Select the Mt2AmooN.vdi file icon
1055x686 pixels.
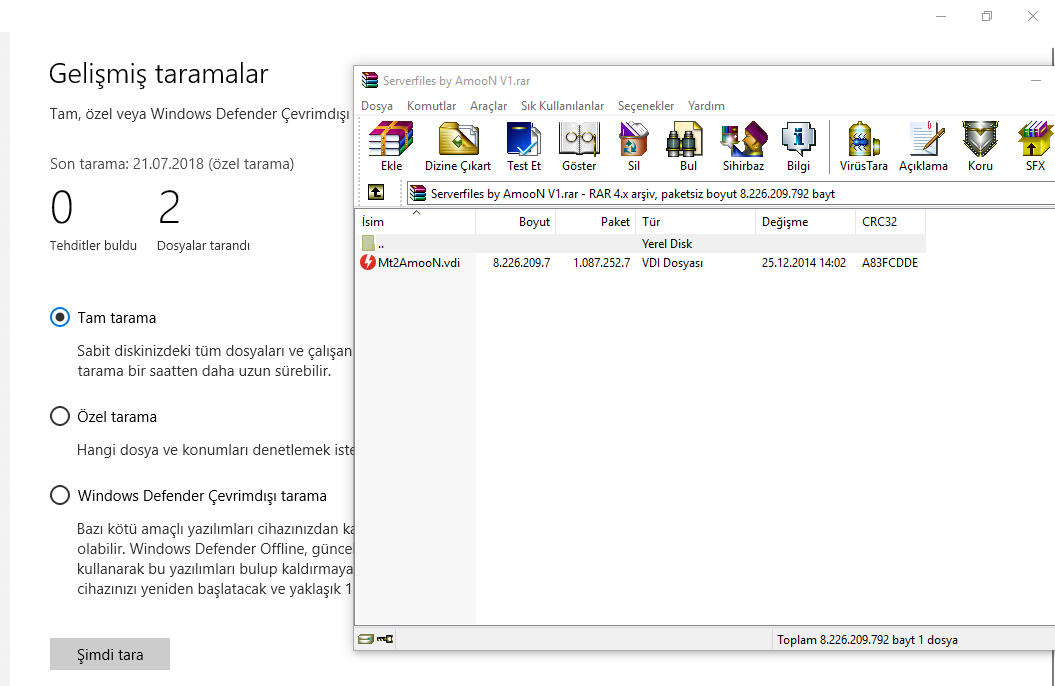click(x=368, y=262)
